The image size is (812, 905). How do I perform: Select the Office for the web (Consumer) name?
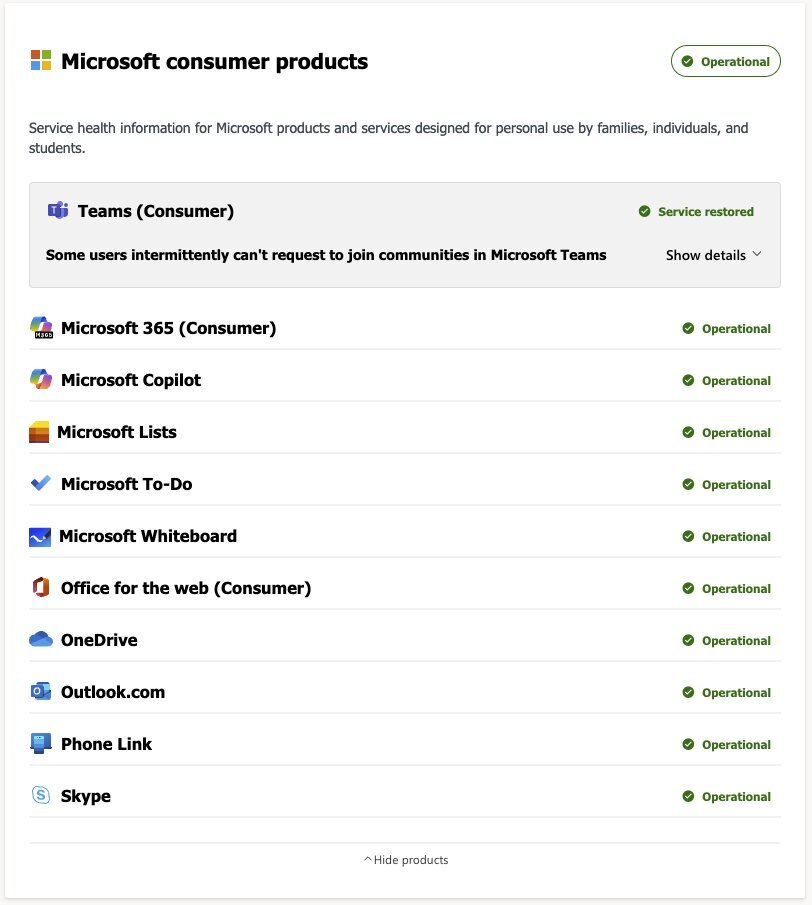[186, 588]
